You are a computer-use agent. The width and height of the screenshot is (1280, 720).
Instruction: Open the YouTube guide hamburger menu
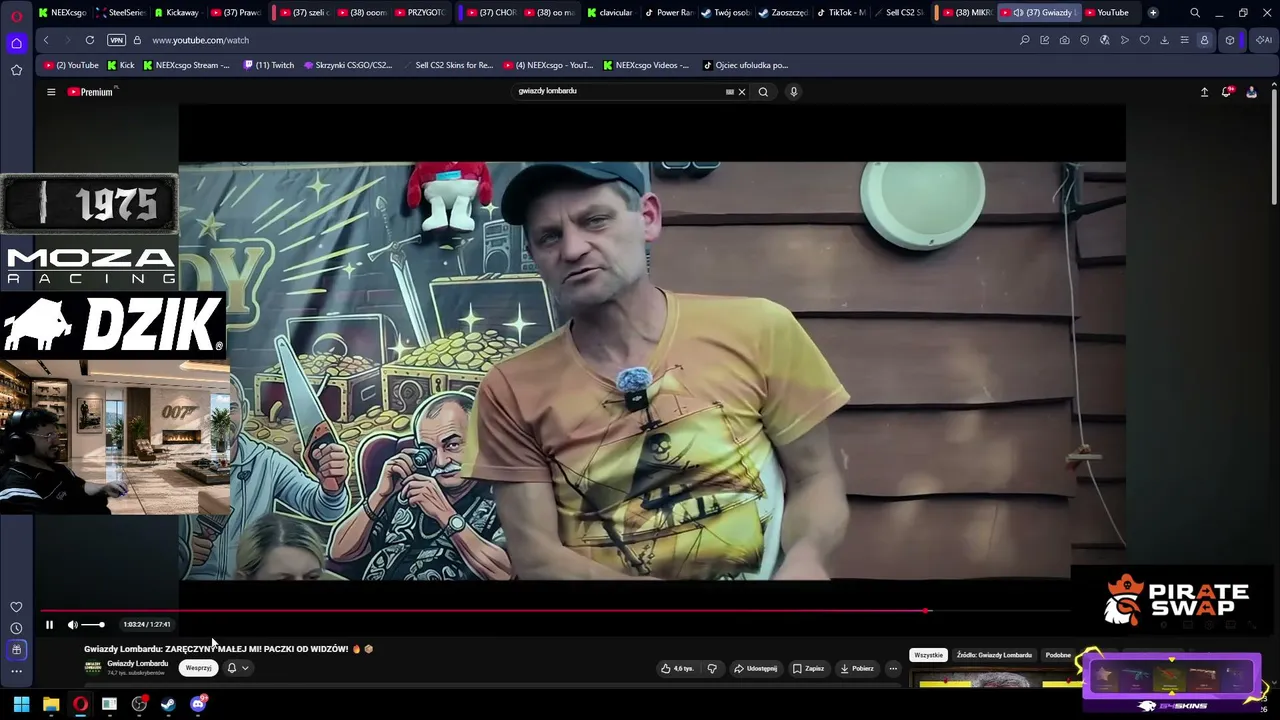pos(51,92)
